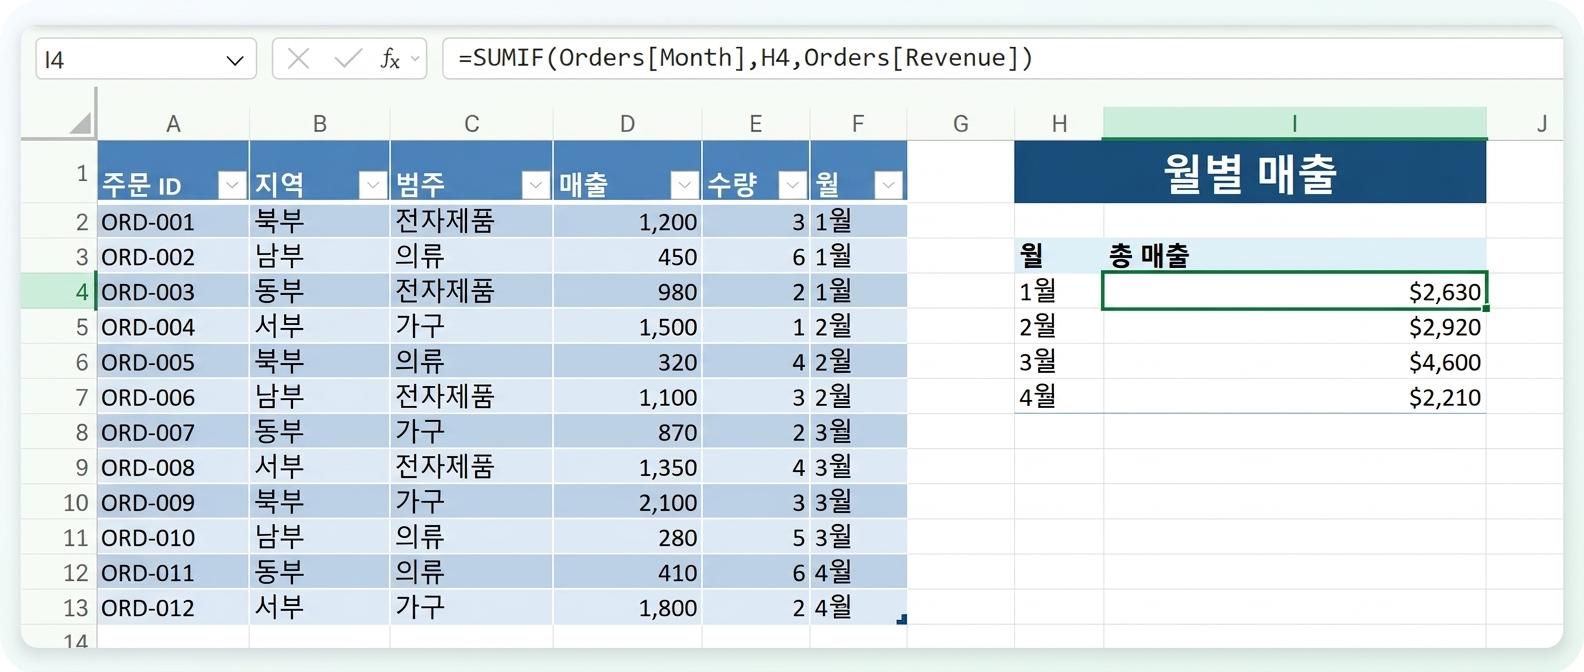Select column I header

click(x=1294, y=123)
